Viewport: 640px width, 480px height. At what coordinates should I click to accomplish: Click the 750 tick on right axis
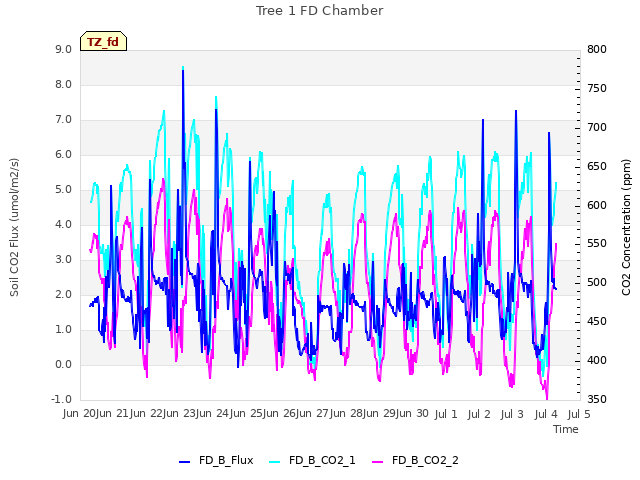tap(597, 89)
